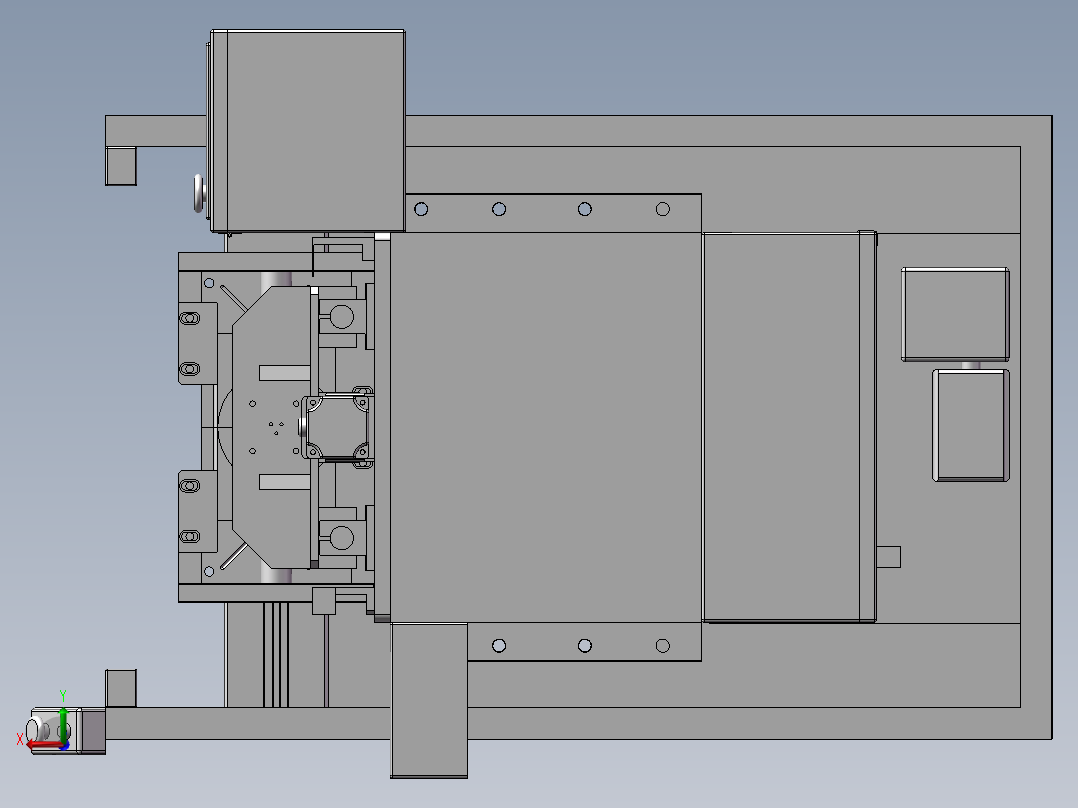Select the small square tab near right edge
This screenshot has width=1078, height=808.
coord(889,557)
